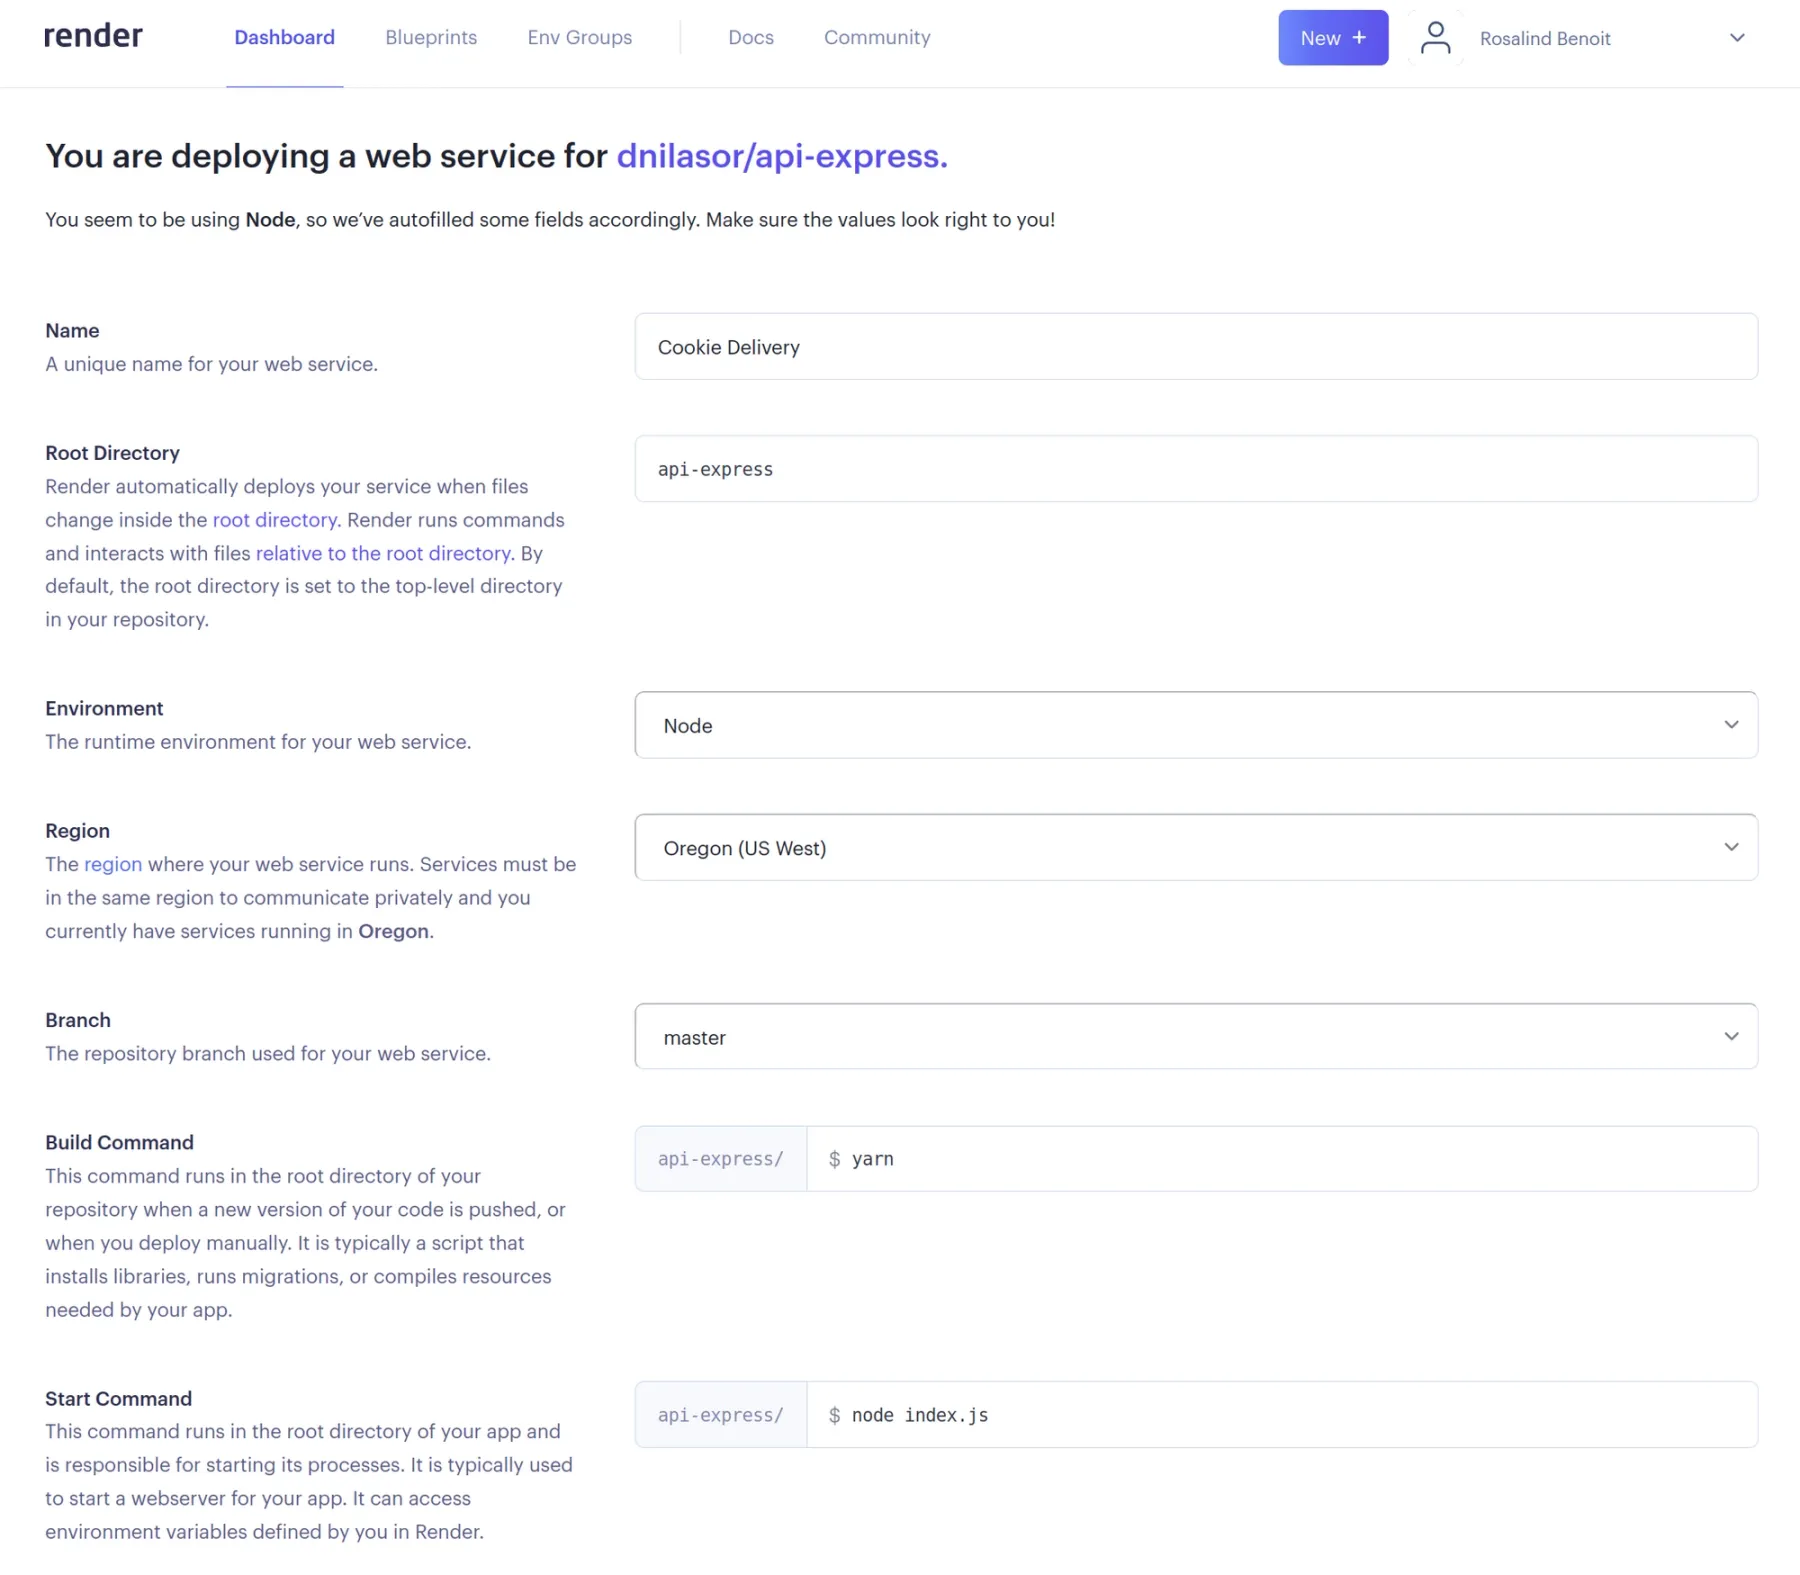The height and width of the screenshot is (1575, 1800).
Task: Follow the relative to the root directory link
Action: 382,553
